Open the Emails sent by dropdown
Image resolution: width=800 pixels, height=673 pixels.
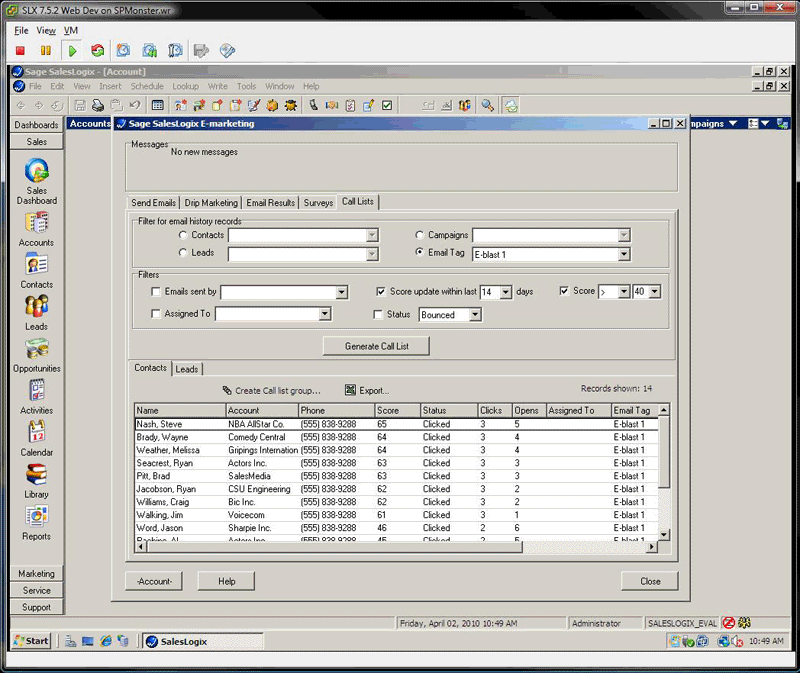(x=341, y=292)
